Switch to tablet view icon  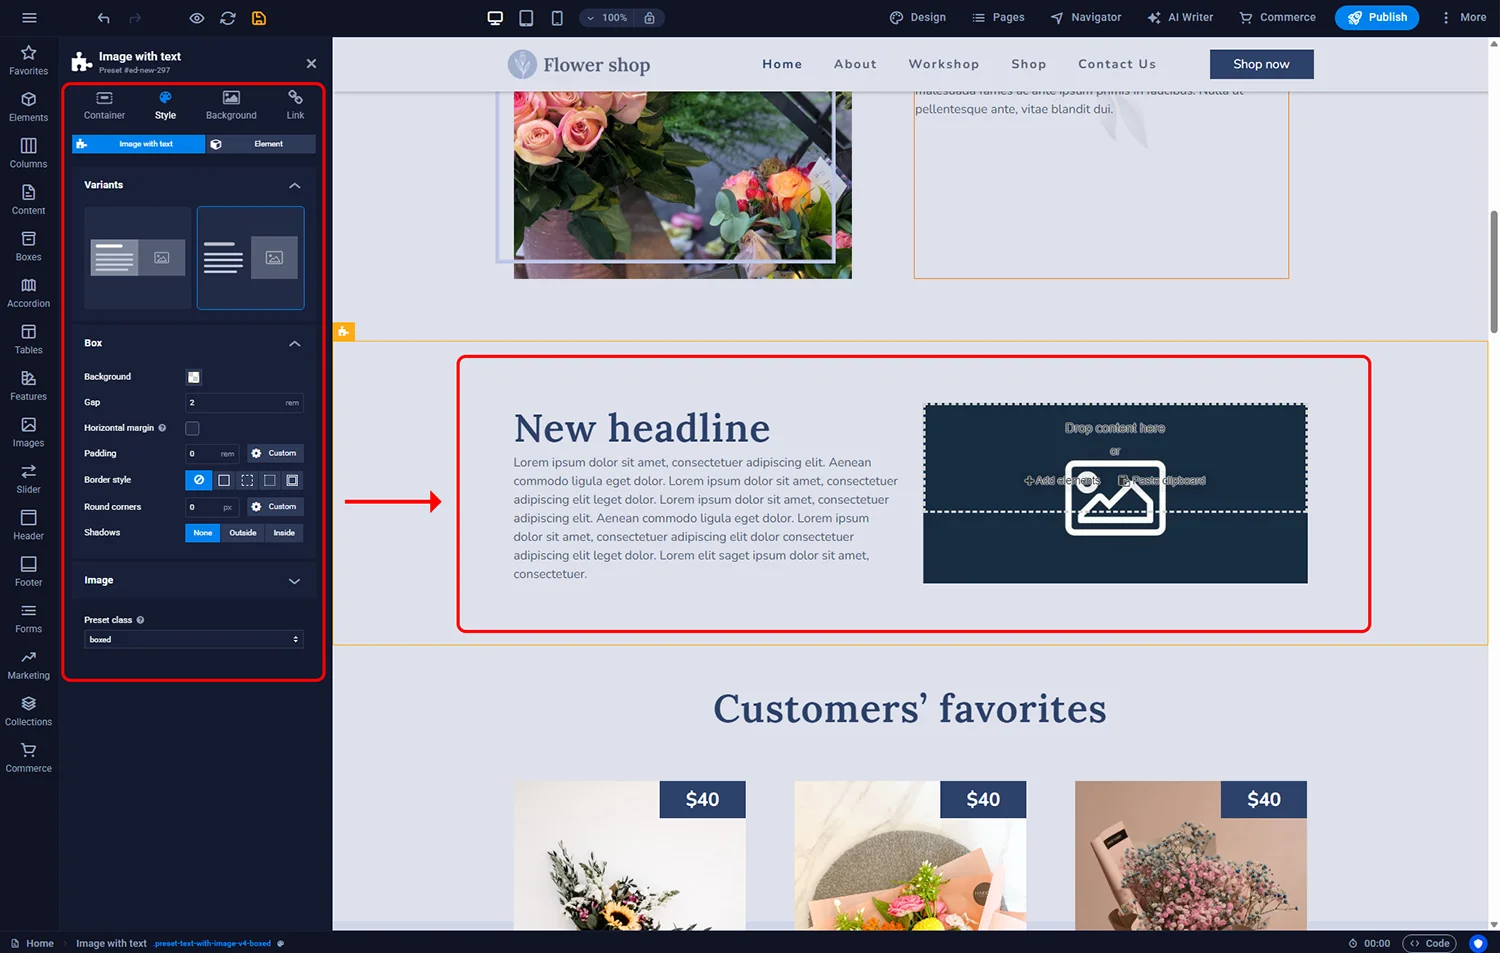[526, 18]
